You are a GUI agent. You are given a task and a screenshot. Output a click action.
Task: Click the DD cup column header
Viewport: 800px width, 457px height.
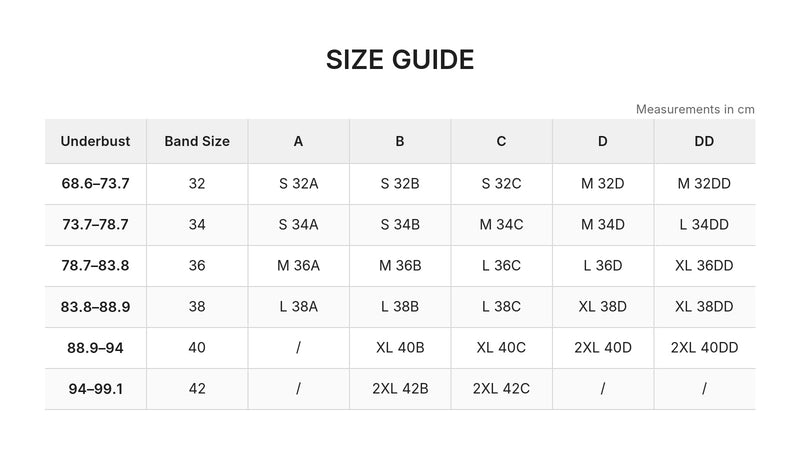[704, 141]
